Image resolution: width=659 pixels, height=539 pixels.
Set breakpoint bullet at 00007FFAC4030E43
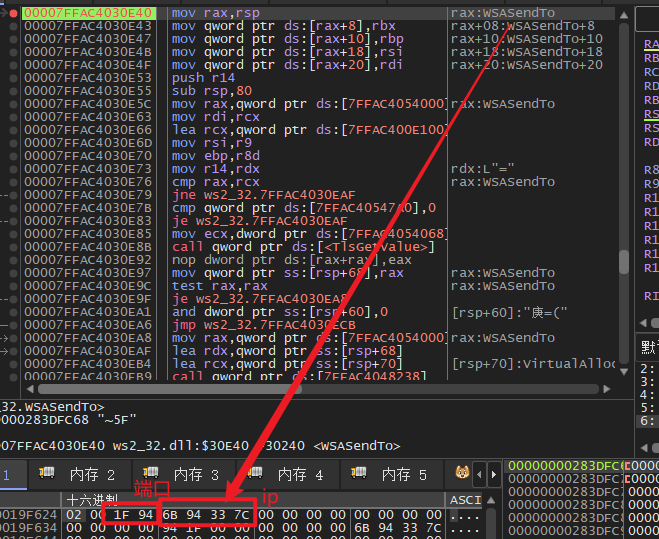tap(13, 26)
